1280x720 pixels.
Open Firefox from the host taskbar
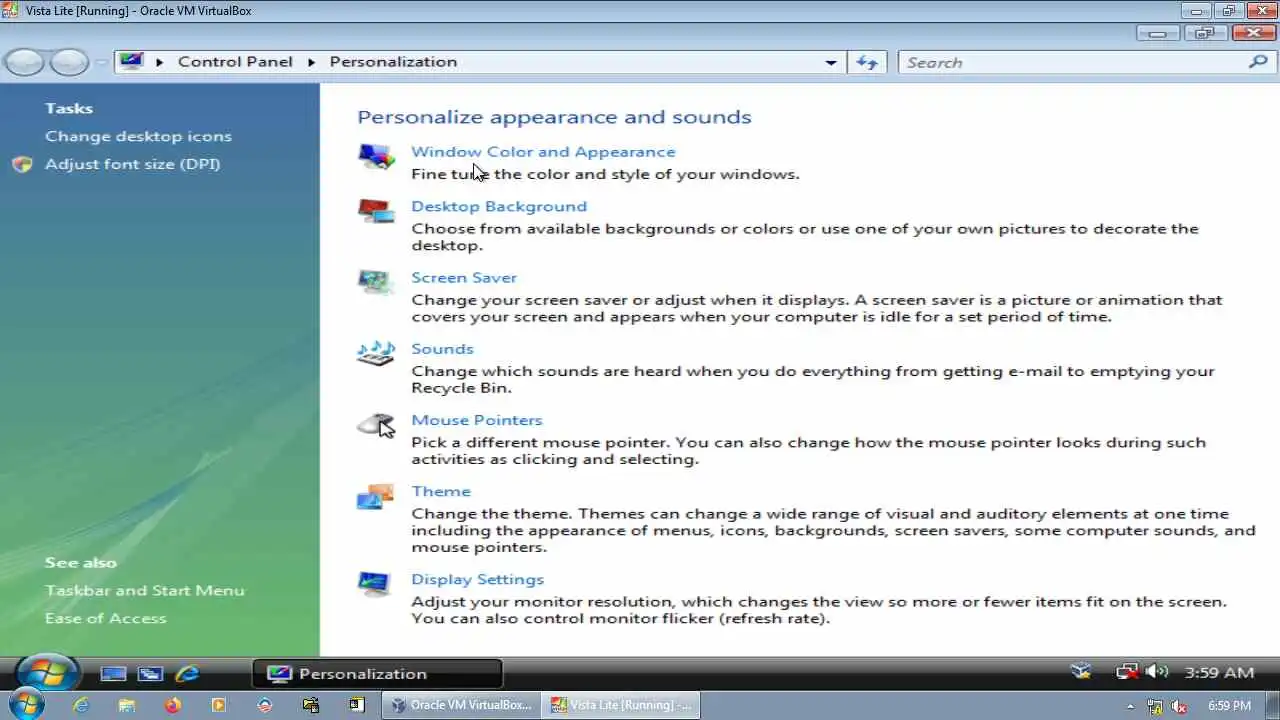[173, 705]
